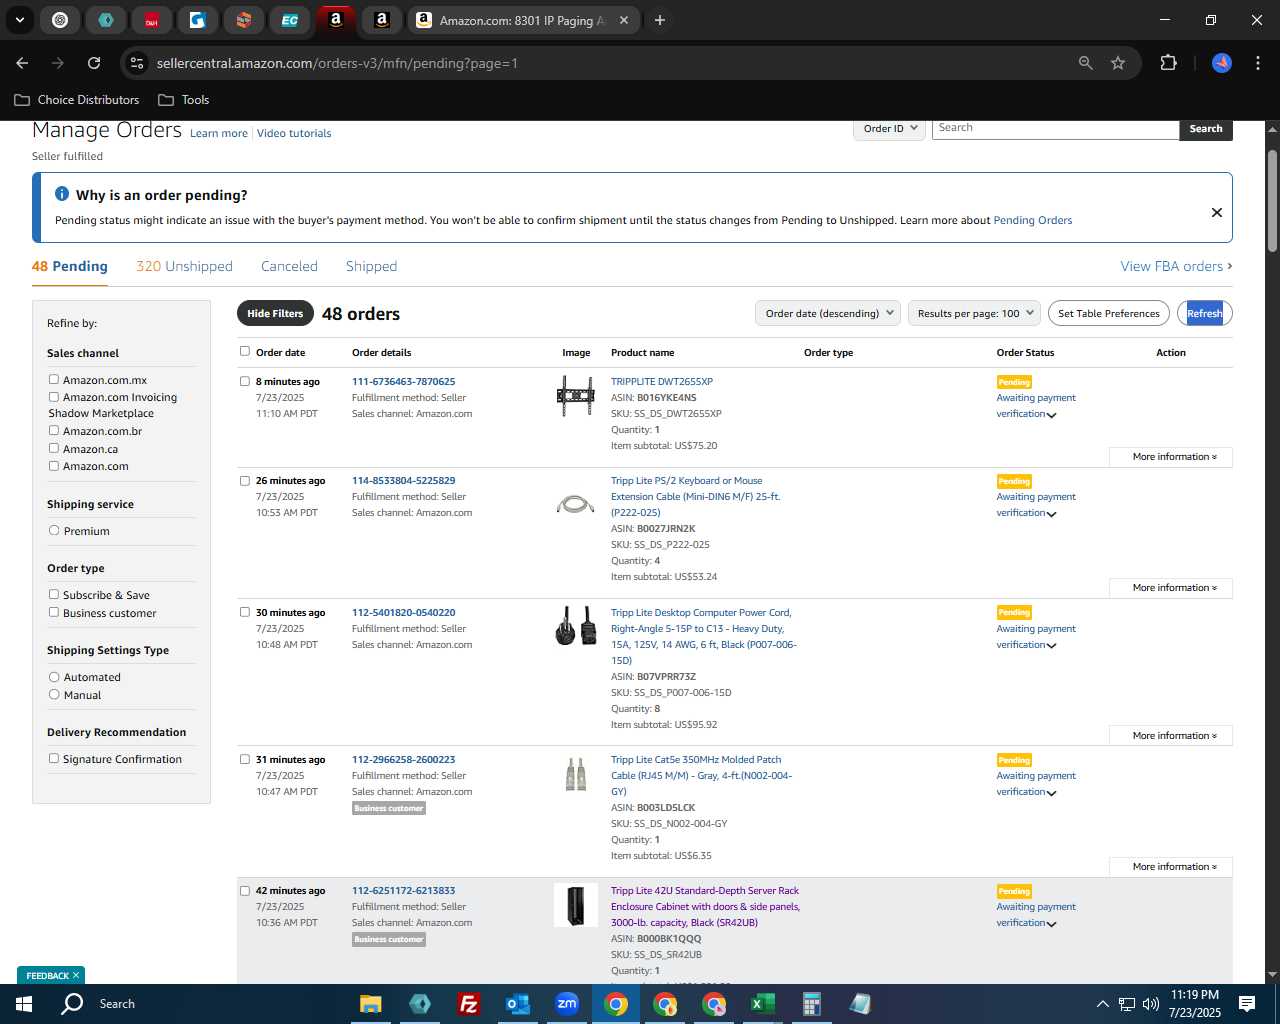This screenshot has height=1024, width=1280.
Task: Check the Business customer filter
Action: click(x=54, y=612)
